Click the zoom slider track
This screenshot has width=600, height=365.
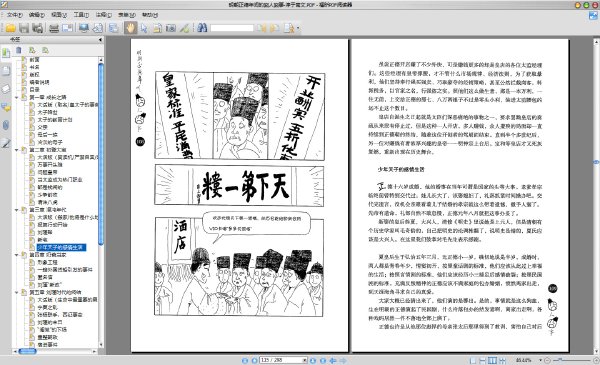(572, 360)
